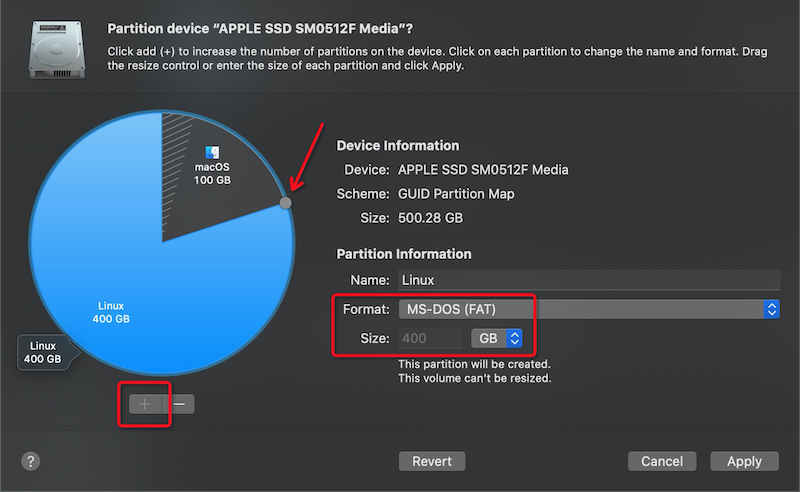Open the GB size unit dropdown
This screenshot has width=800, height=492.
point(497,339)
